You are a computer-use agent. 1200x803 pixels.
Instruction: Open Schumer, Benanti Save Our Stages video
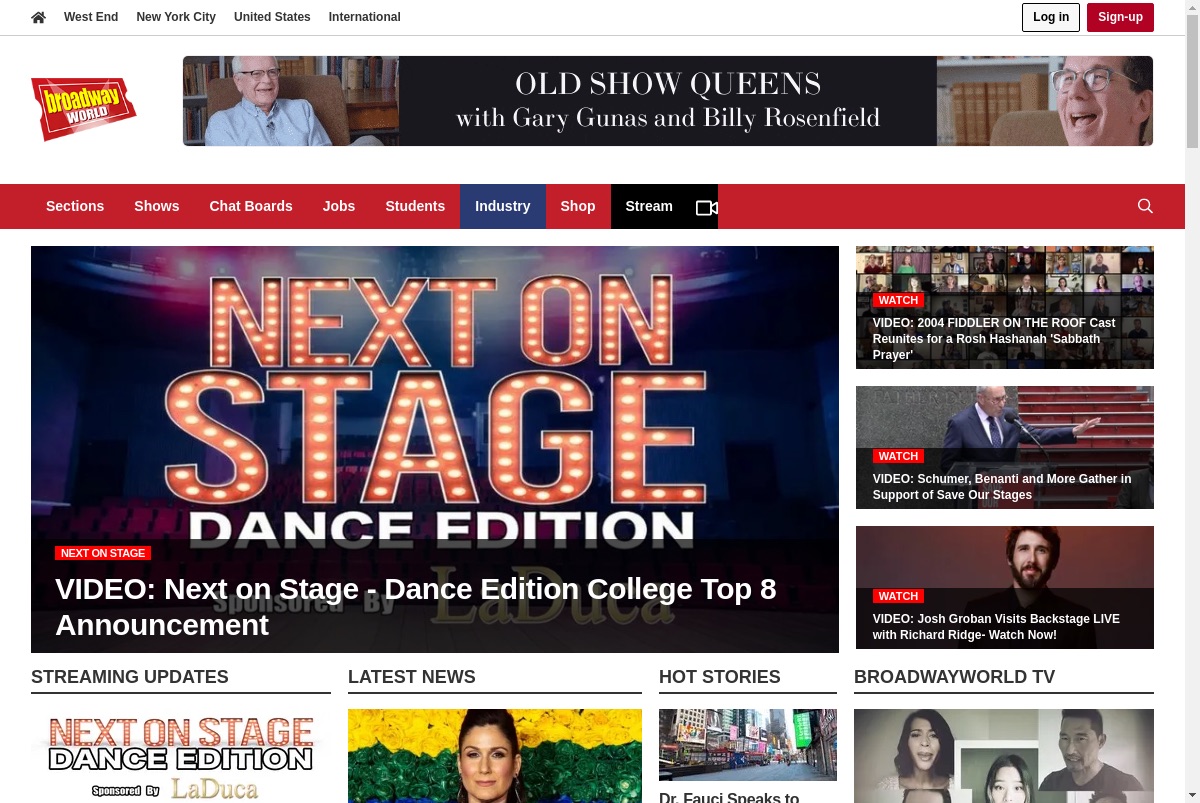click(x=1002, y=487)
